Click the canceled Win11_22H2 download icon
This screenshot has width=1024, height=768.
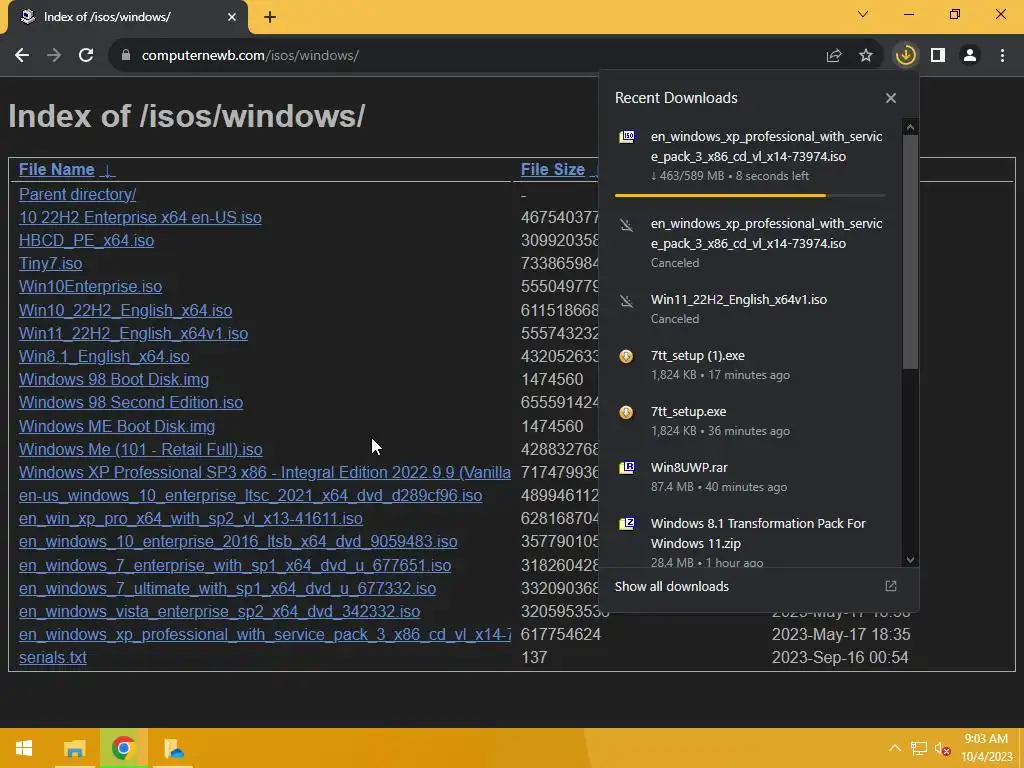pyautogui.click(x=626, y=301)
